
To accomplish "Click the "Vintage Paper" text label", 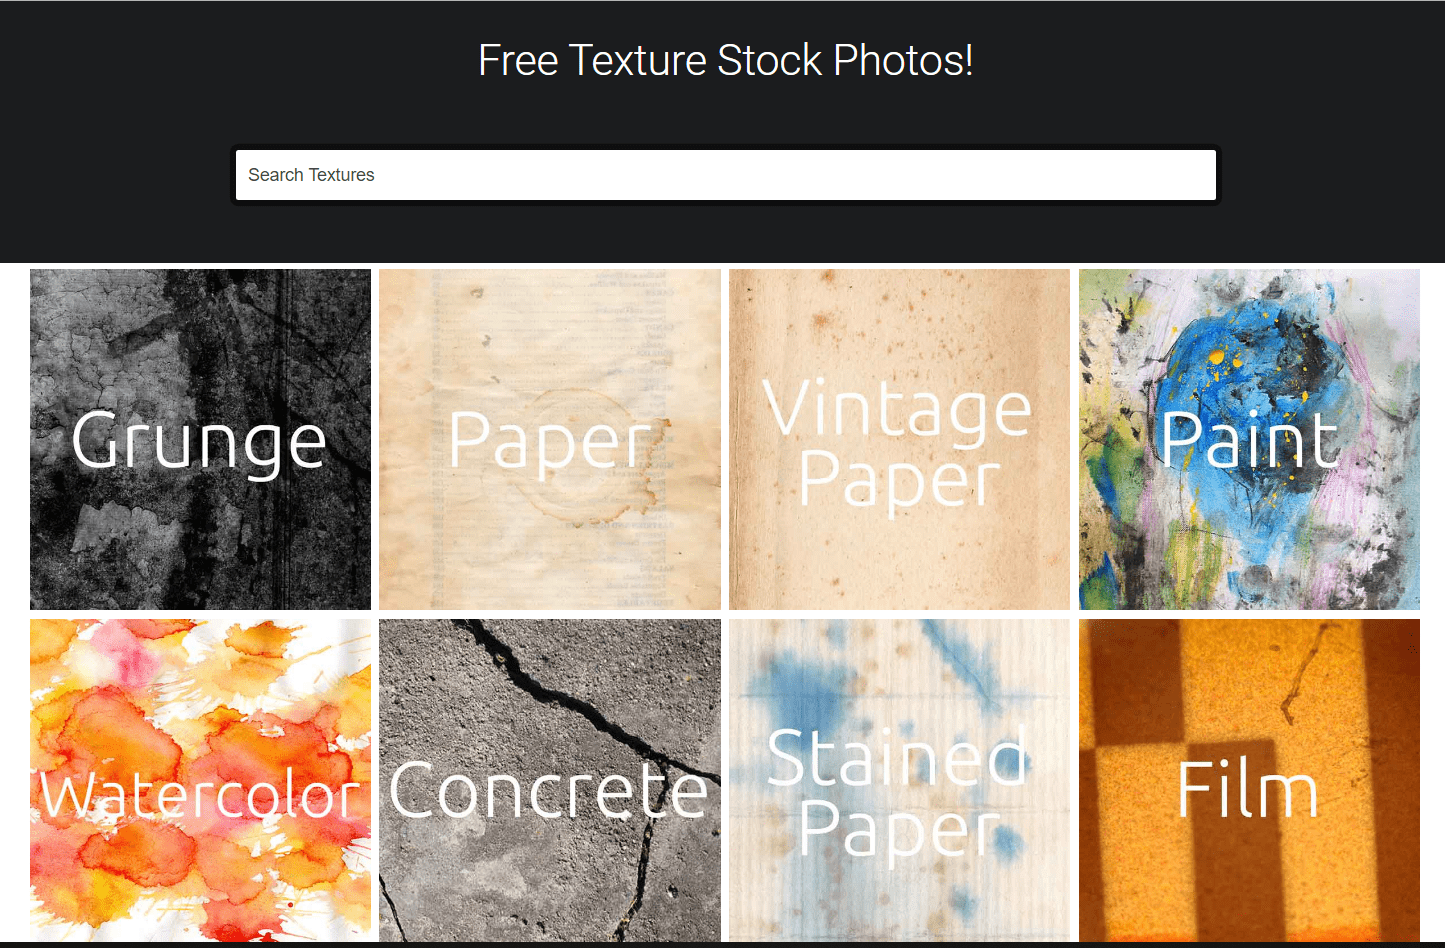I will tap(898, 445).
